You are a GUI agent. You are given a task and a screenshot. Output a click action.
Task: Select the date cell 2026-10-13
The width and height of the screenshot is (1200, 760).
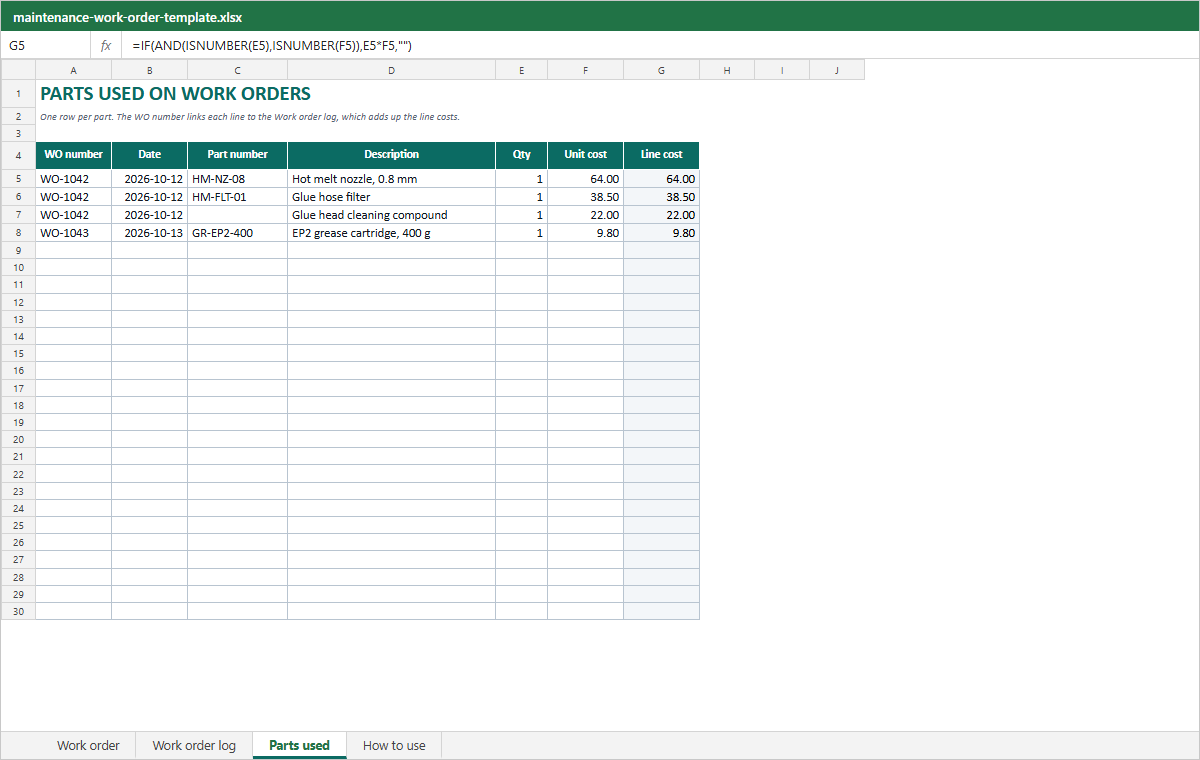click(149, 233)
